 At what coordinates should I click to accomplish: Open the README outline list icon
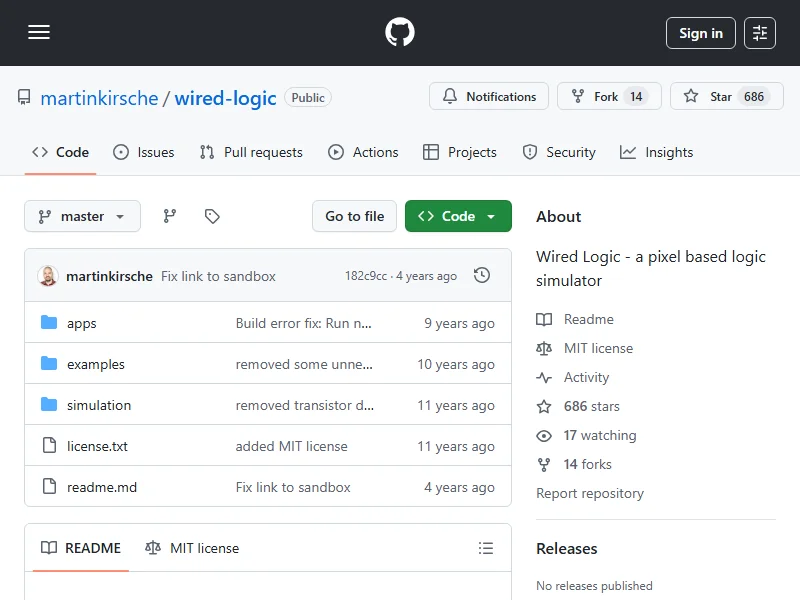coord(486,548)
